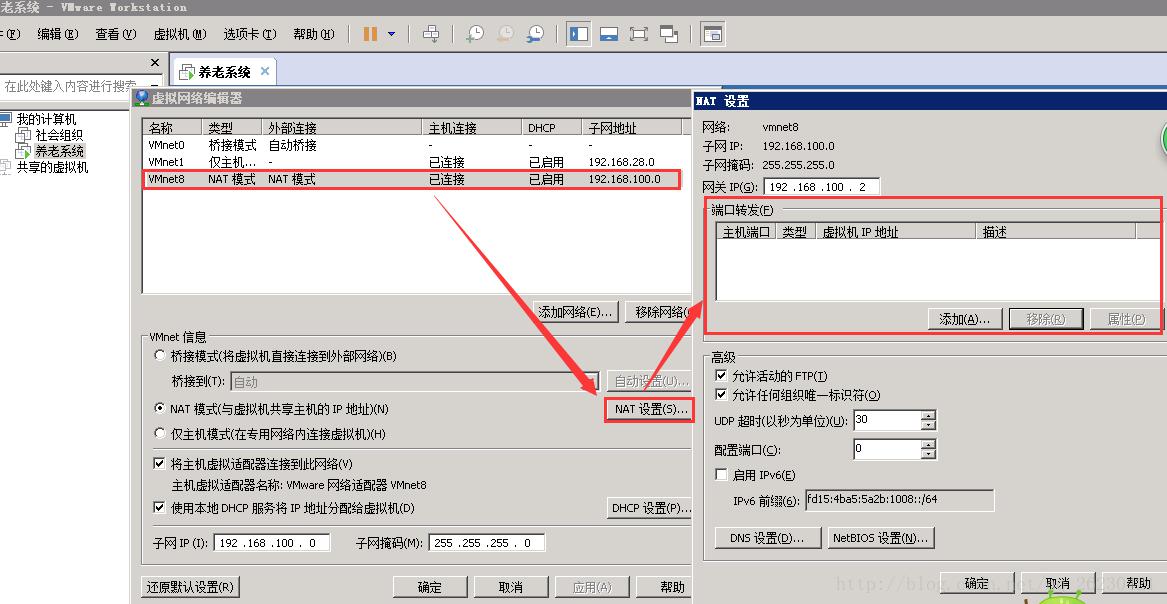The height and width of the screenshot is (604, 1167).
Task: Select the VMnet8 NAT 模式 row
Action: (412, 179)
